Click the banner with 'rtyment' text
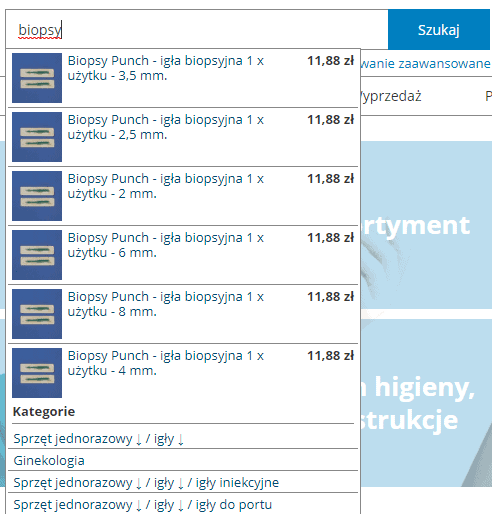 (x=426, y=225)
